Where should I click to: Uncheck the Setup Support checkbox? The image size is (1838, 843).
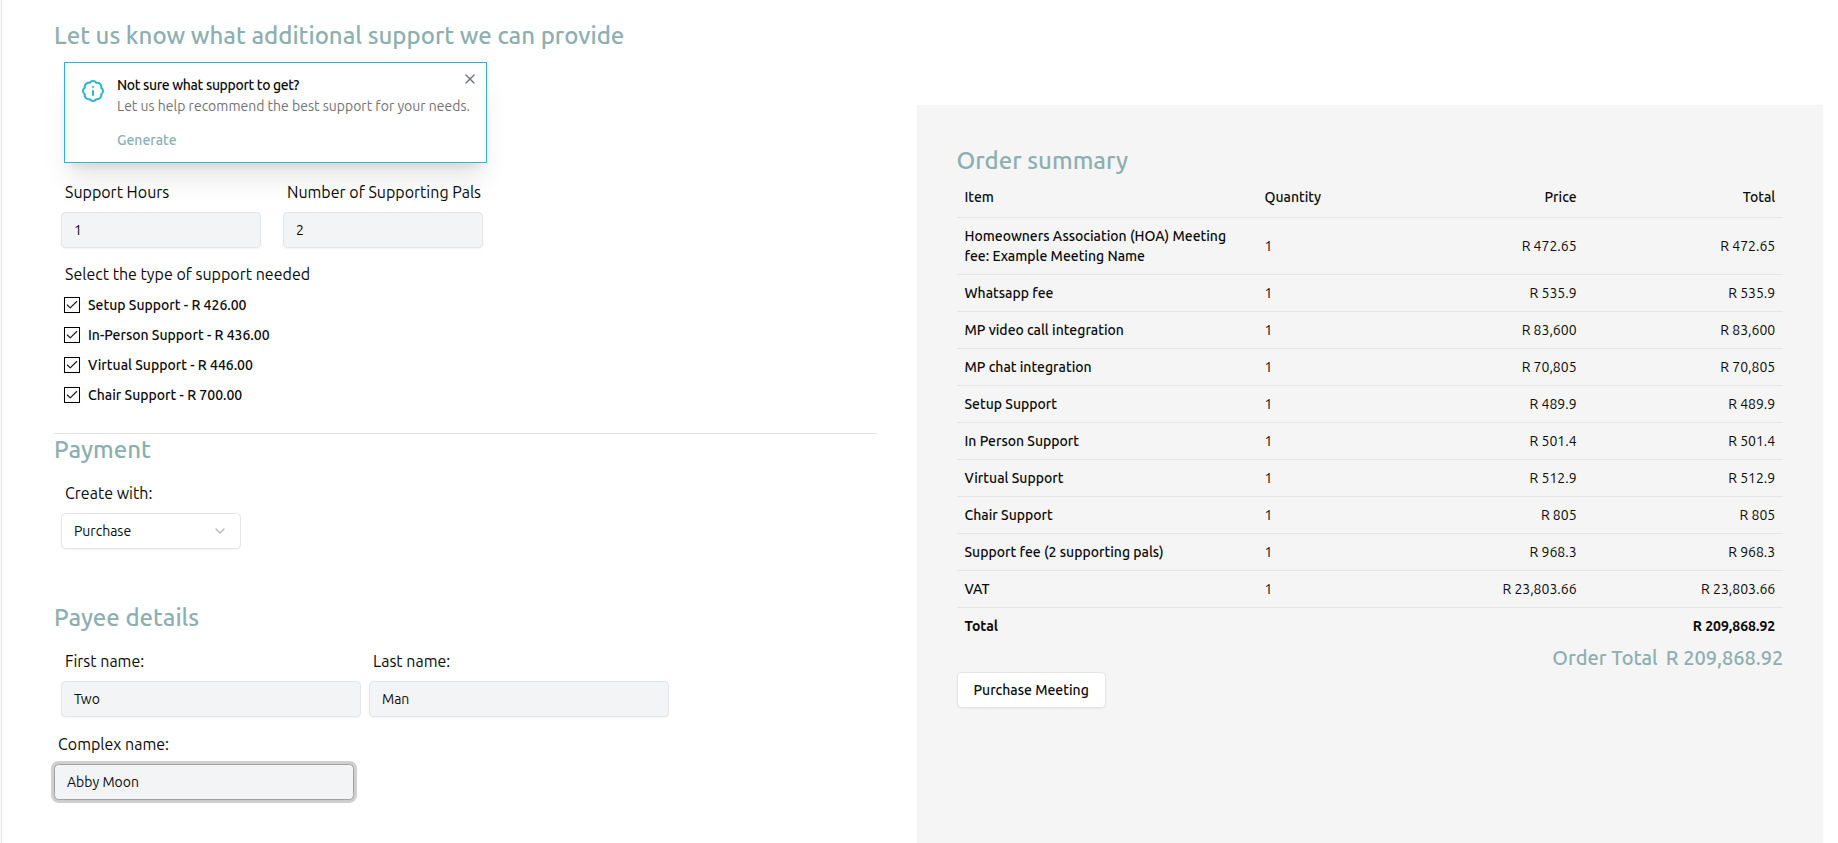(x=72, y=305)
